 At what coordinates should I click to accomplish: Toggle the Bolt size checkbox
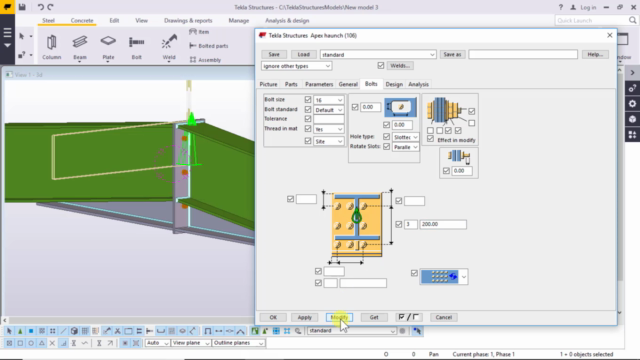tap(308, 100)
